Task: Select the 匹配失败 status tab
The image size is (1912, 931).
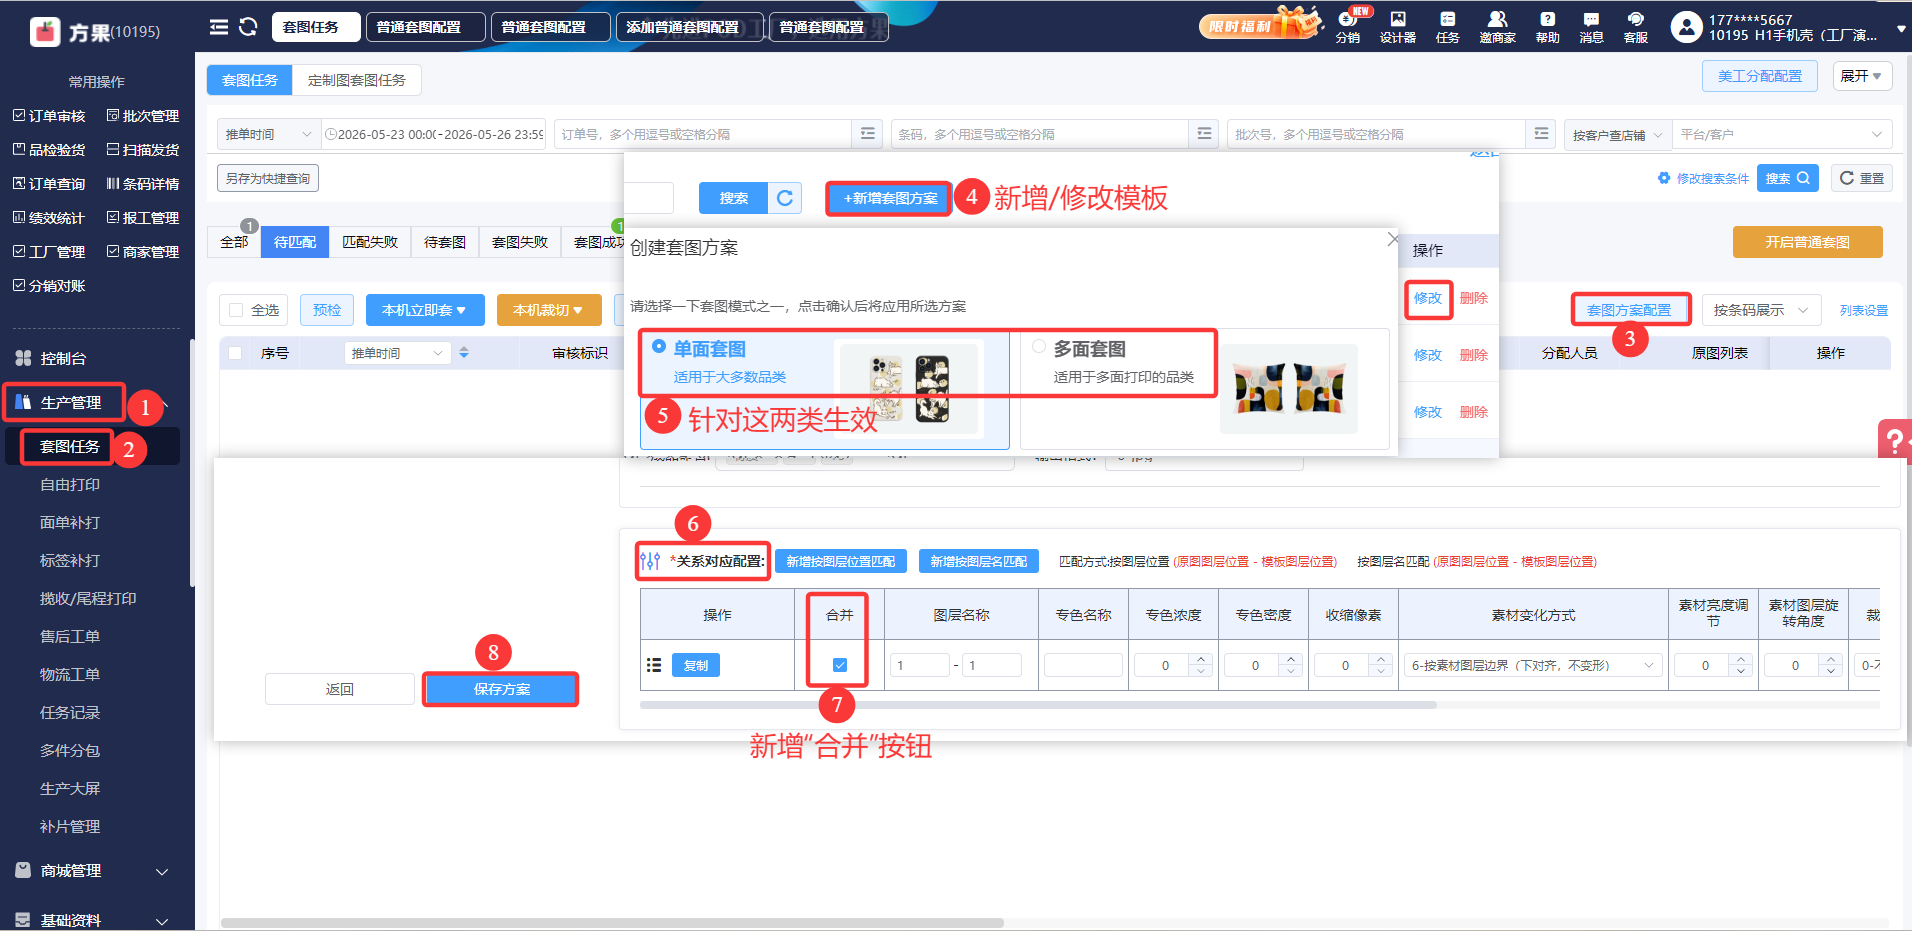Action: click(370, 242)
